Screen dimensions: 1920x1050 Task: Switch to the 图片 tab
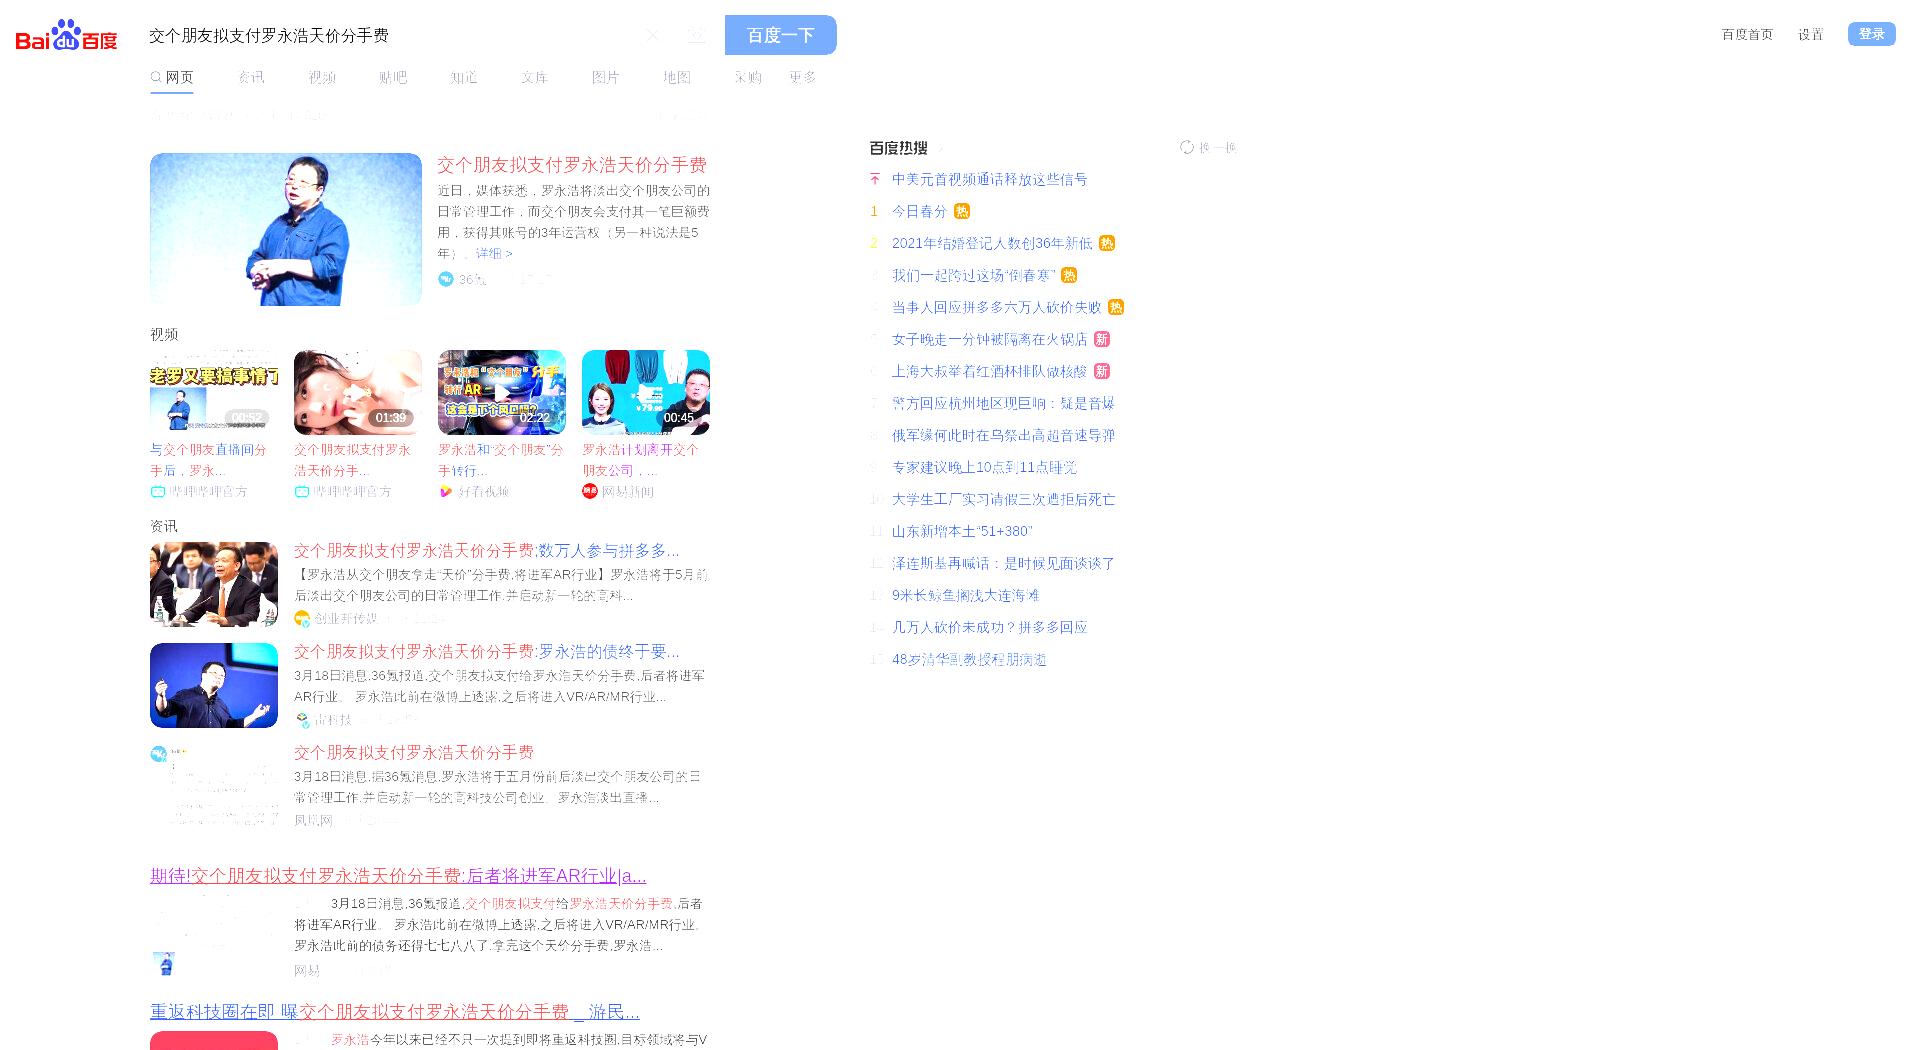click(x=605, y=77)
